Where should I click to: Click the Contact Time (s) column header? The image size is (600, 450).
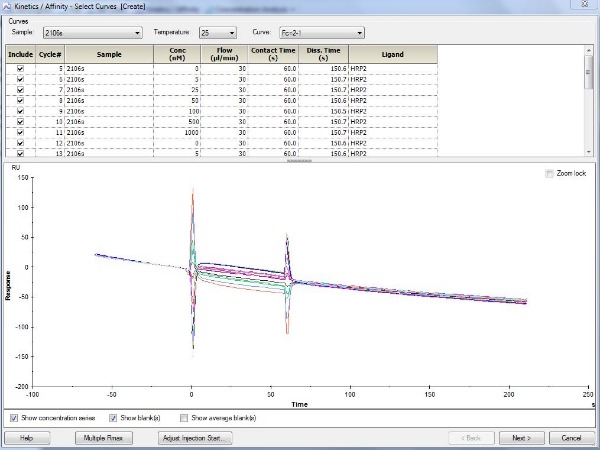pyautogui.click(x=273, y=54)
